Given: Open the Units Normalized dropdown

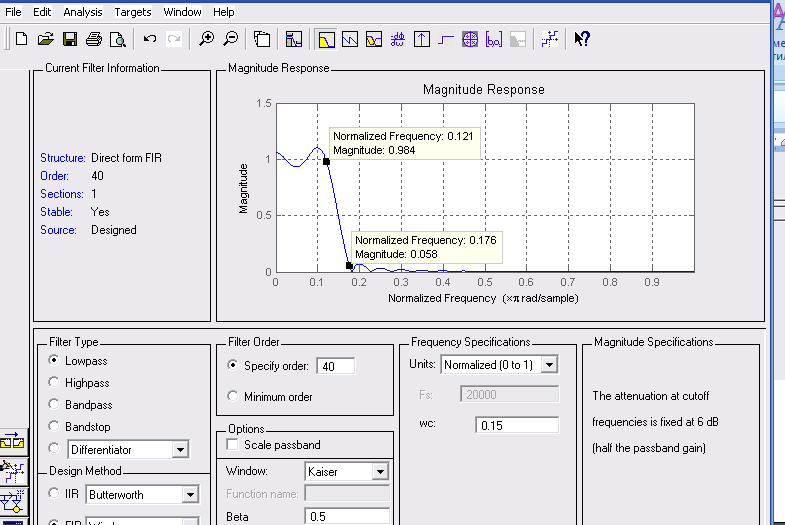Looking at the screenshot, I should pyautogui.click(x=549, y=365).
